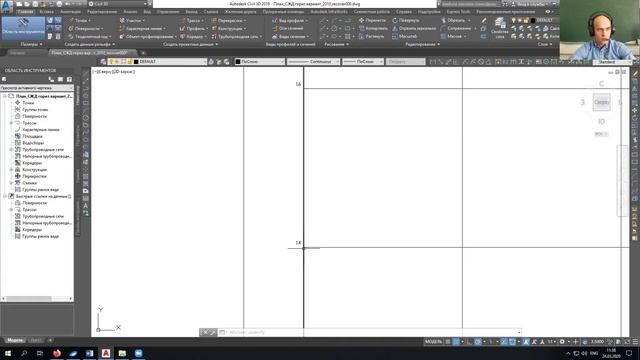This screenshot has width=640, height=360.
Task: Open the Windows Start menu
Action: pos(8,353)
